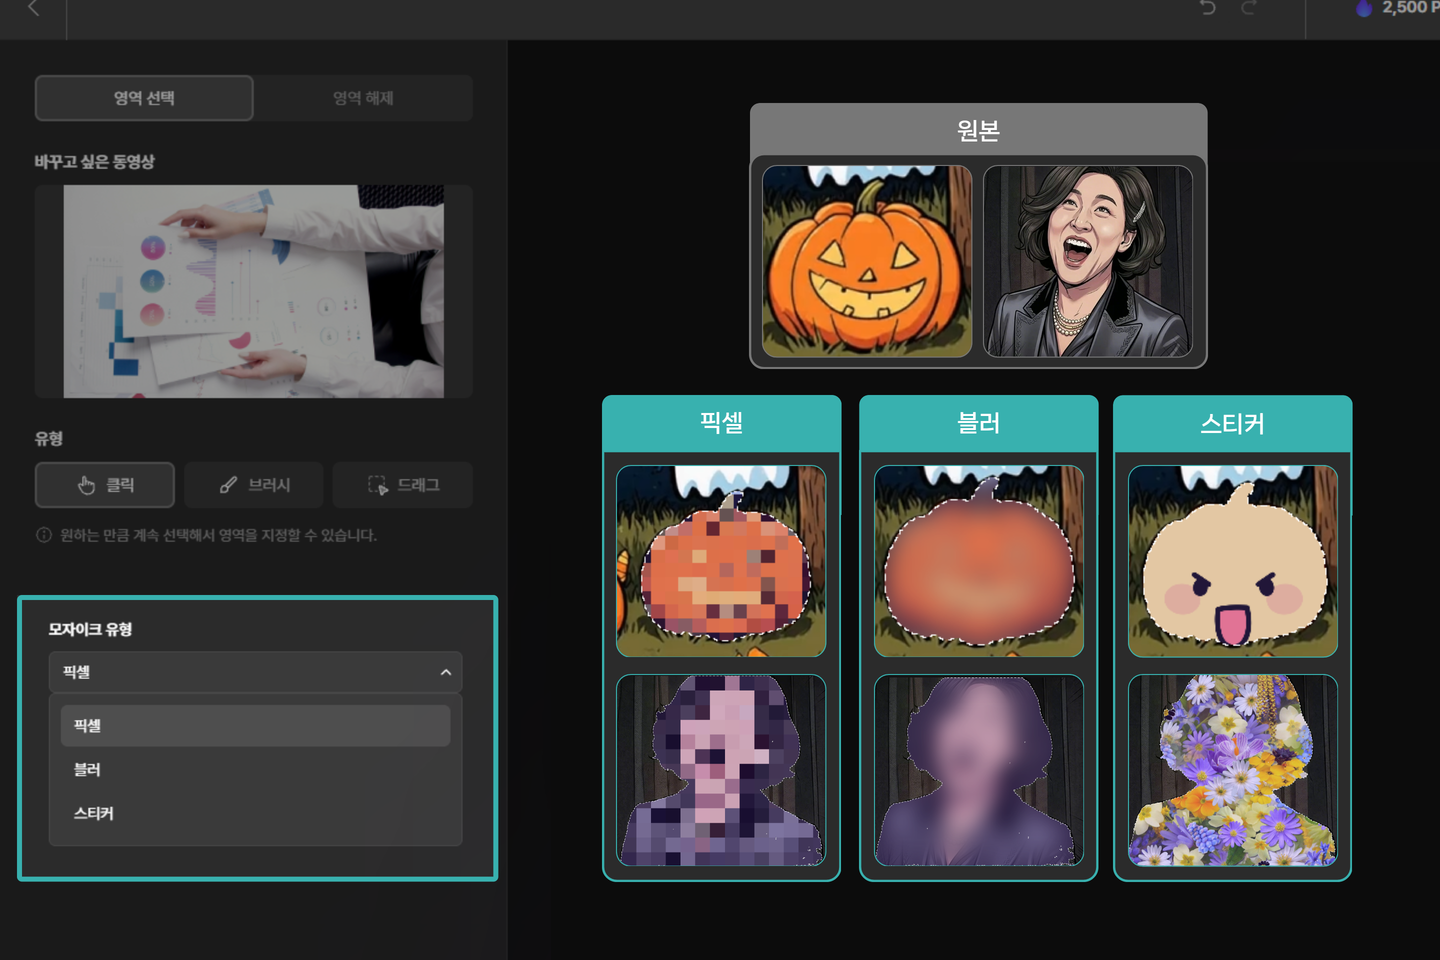This screenshot has width=1440, height=960.
Task: Undo the last action
Action: [x=1208, y=8]
